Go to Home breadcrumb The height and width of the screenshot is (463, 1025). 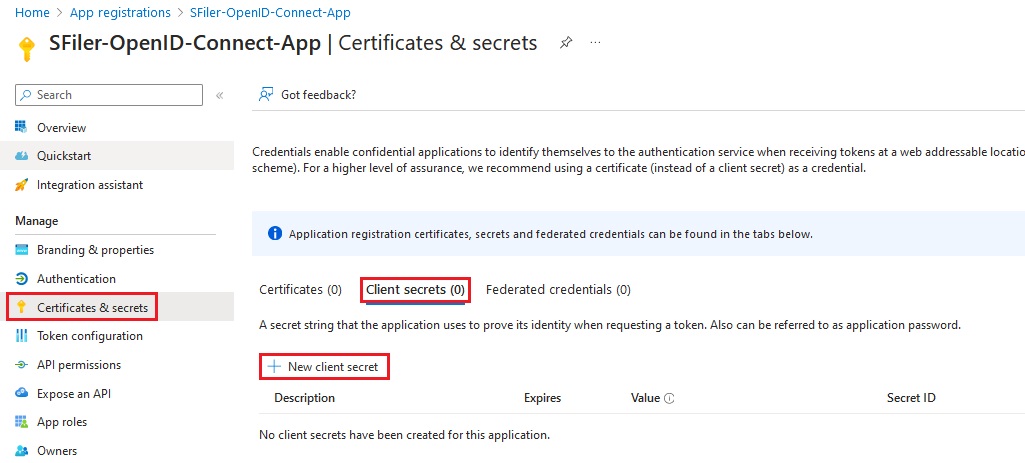[x=32, y=12]
